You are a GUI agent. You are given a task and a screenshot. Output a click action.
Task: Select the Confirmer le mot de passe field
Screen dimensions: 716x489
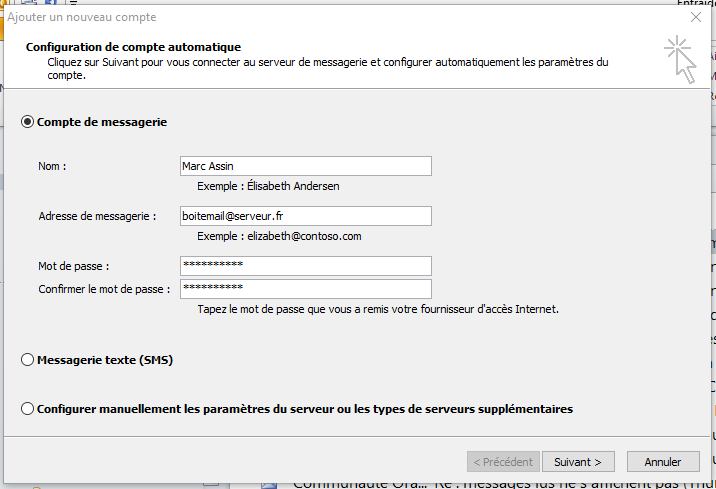click(x=305, y=289)
